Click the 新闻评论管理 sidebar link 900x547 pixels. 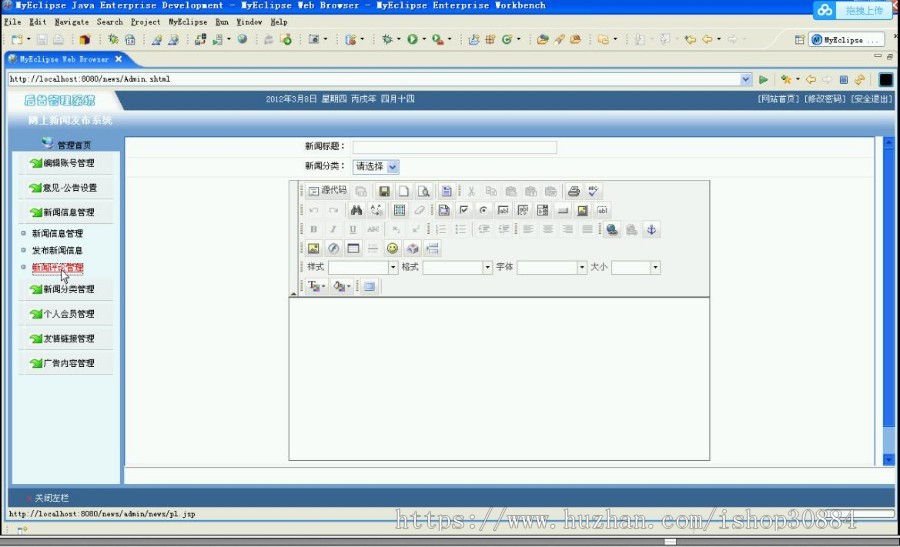tap(57, 267)
